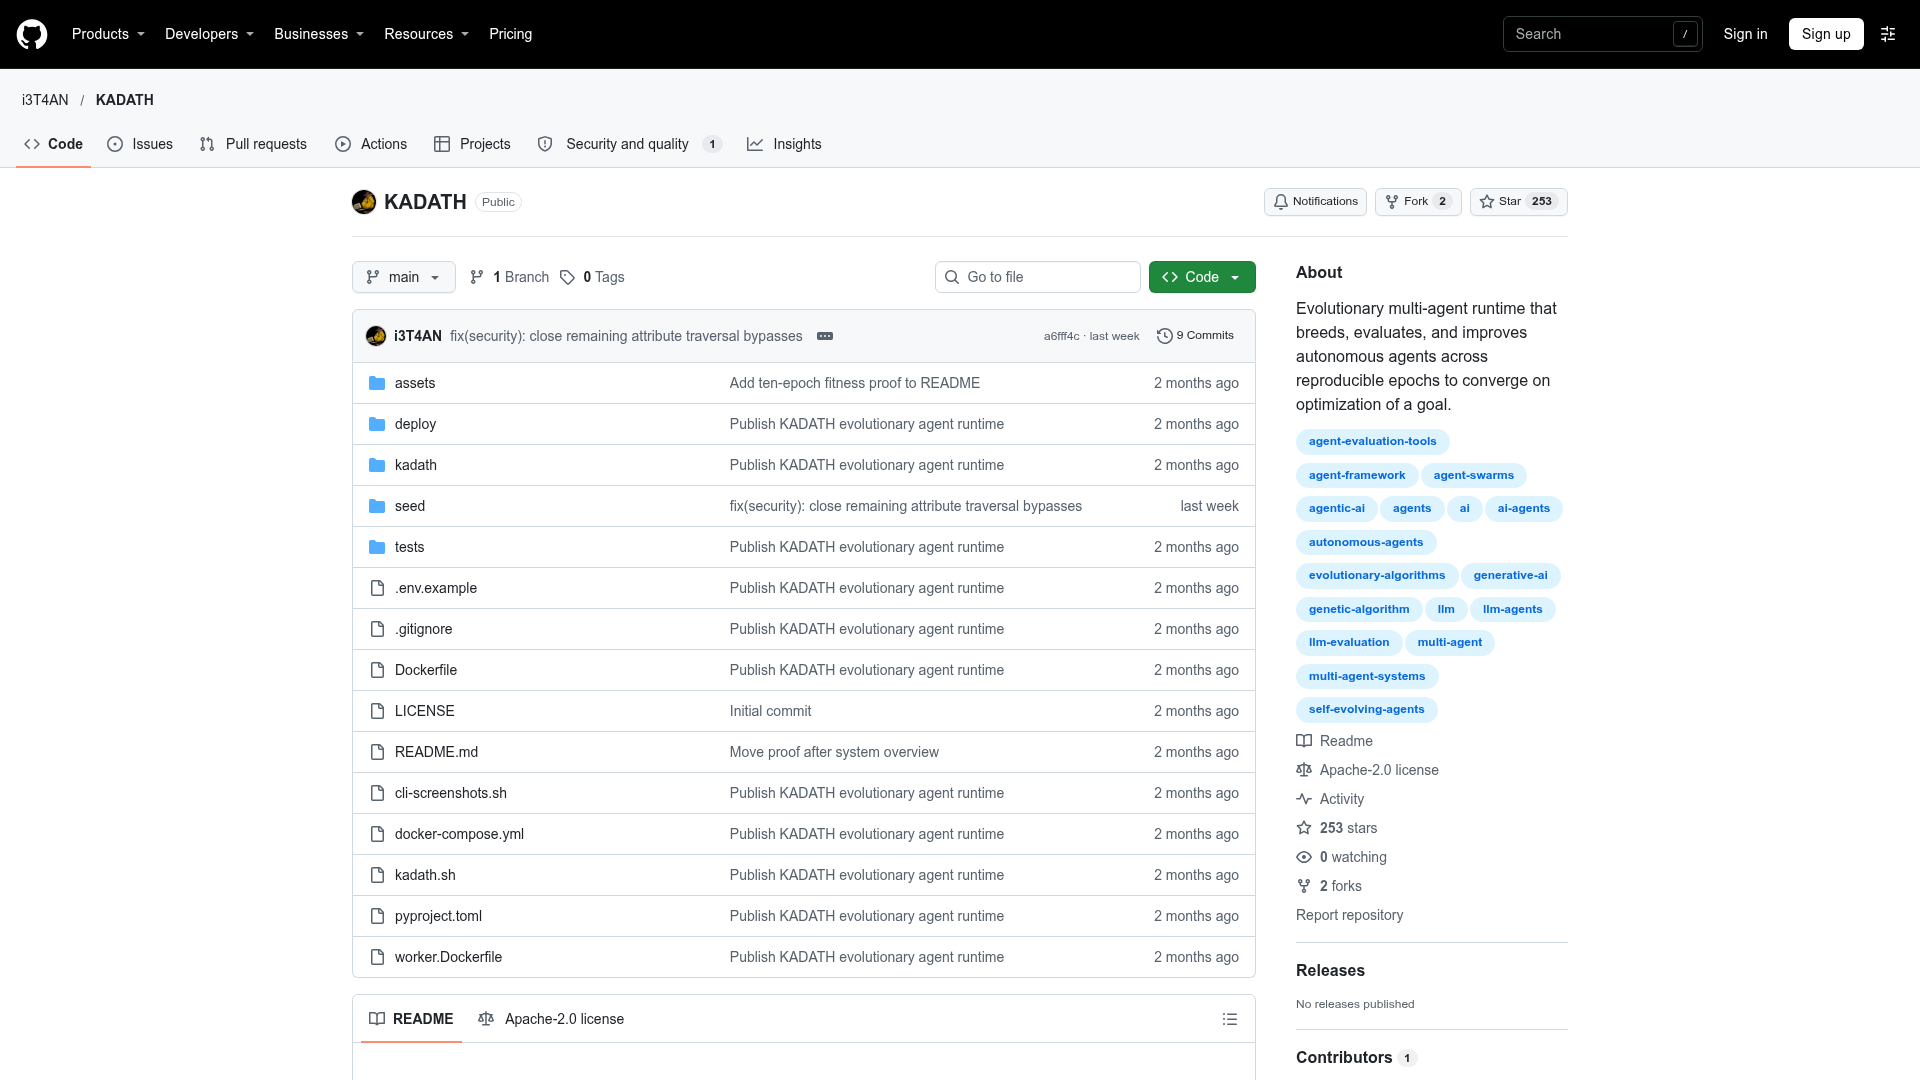Expand the Businesses menu
Viewport: 1920px width, 1080px height.
coord(319,34)
